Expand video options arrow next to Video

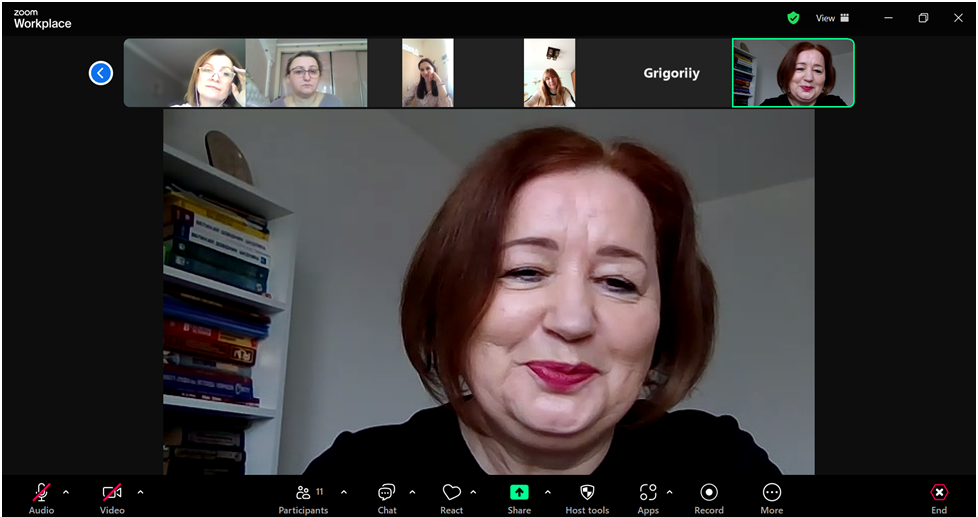point(140,492)
